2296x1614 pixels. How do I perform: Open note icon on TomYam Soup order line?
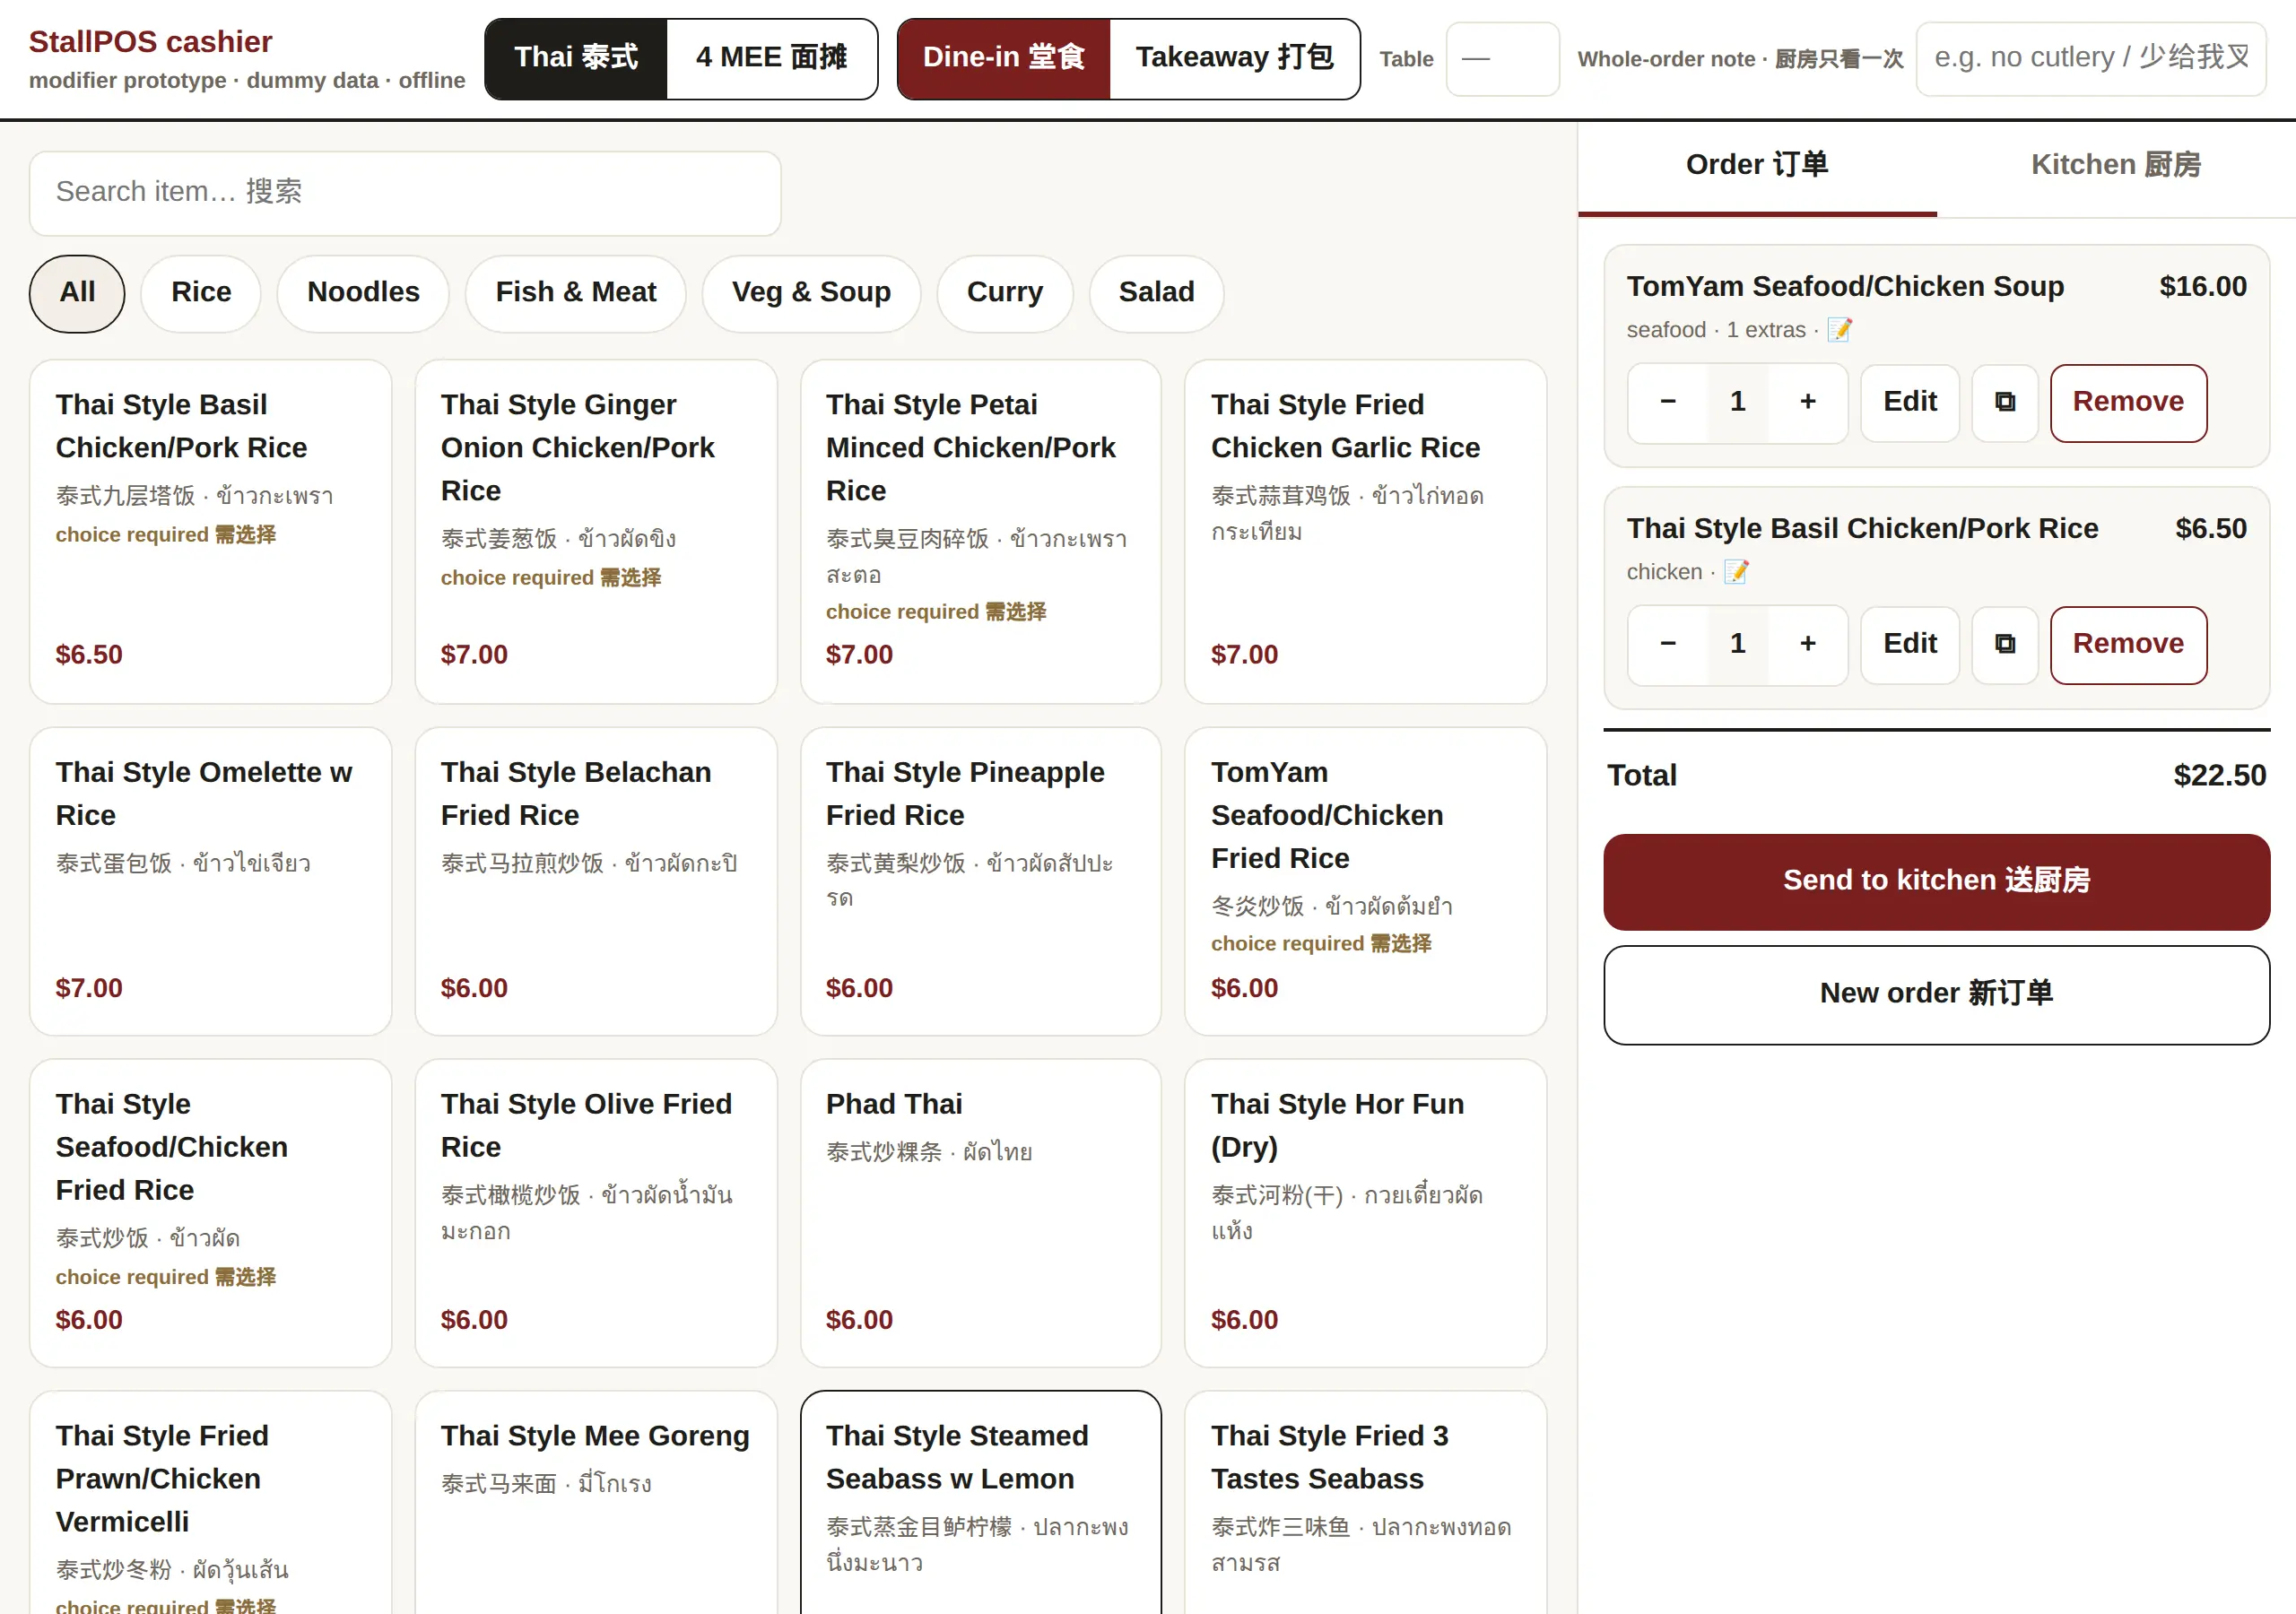(x=1839, y=330)
